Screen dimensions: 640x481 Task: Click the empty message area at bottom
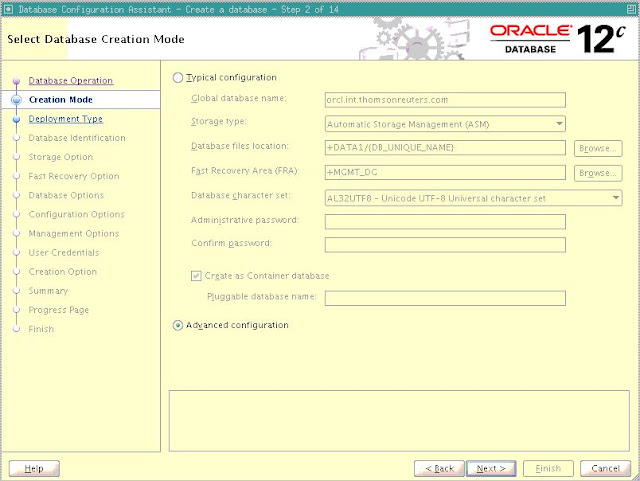tap(399, 421)
